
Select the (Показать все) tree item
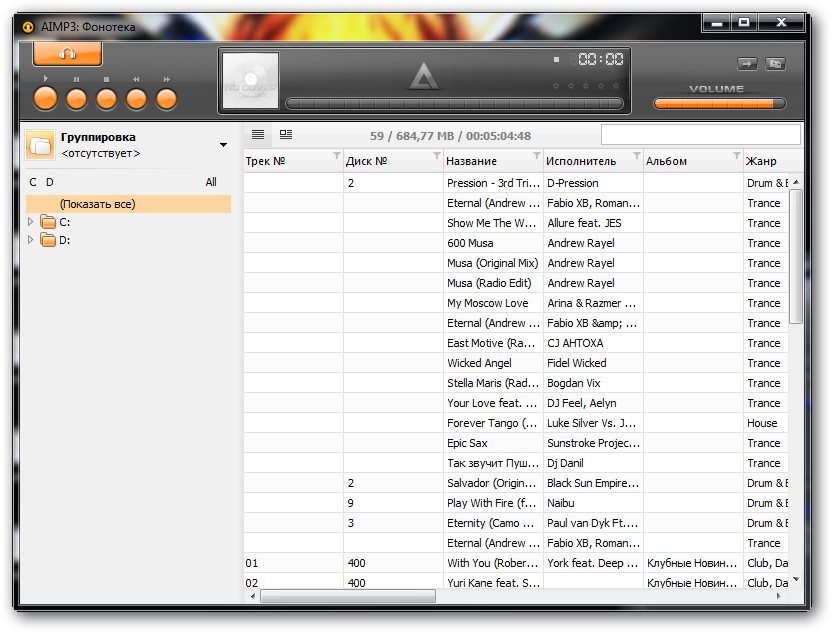[x=97, y=204]
